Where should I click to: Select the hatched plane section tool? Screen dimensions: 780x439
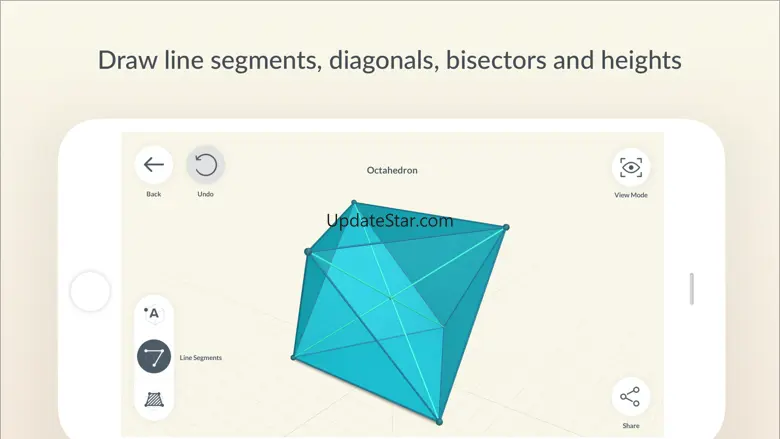153,400
